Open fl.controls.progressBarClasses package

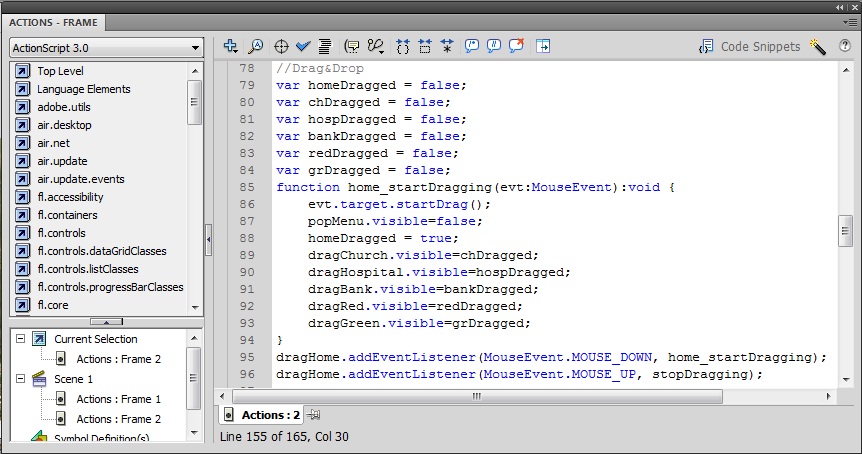(x=110, y=287)
